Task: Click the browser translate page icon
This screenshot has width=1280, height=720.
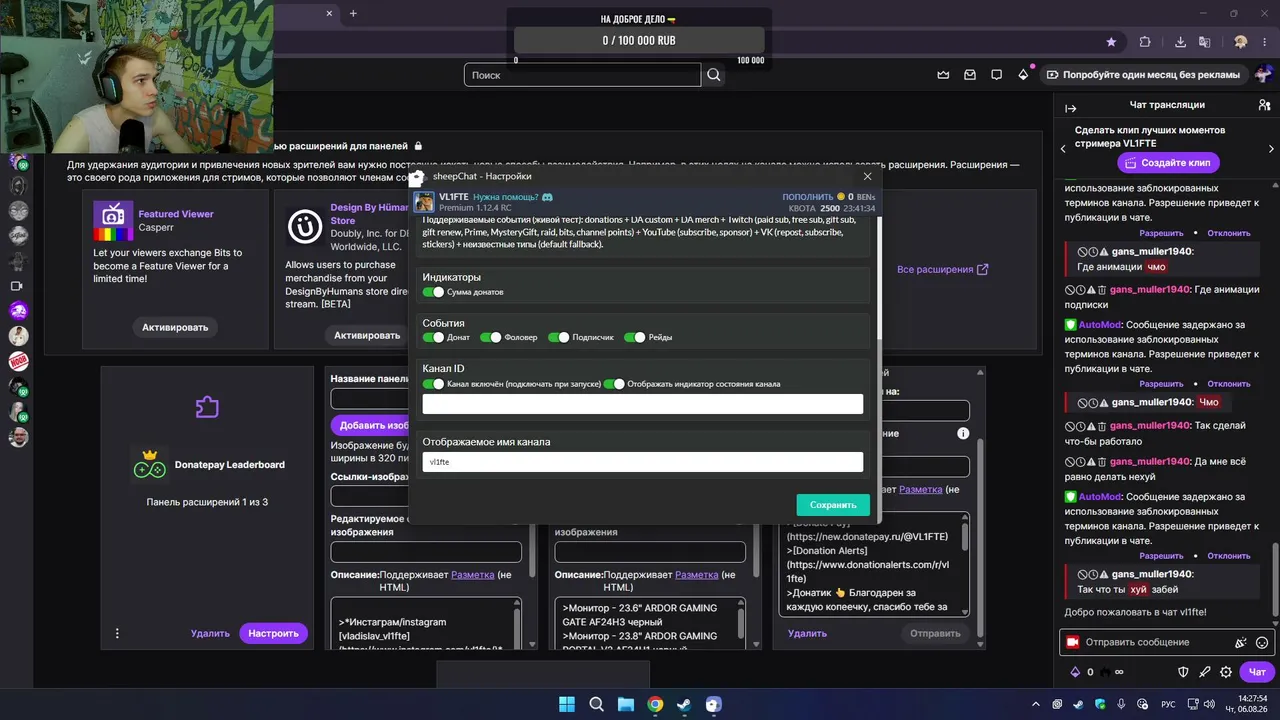Action: [x=1205, y=42]
